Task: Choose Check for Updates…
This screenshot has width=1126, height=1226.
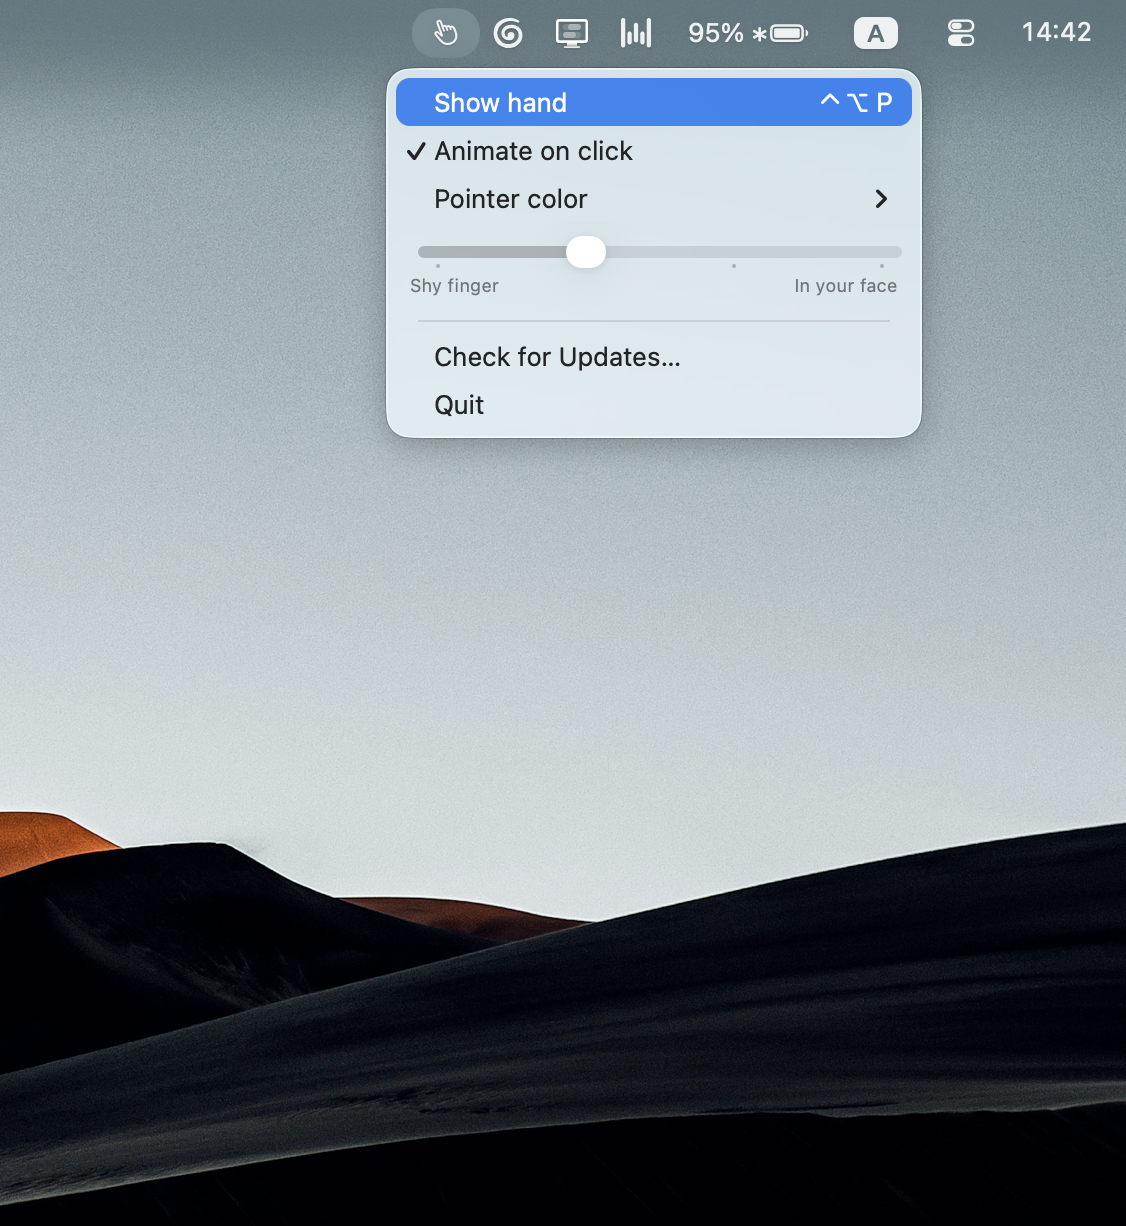Action: (x=654, y=357)
